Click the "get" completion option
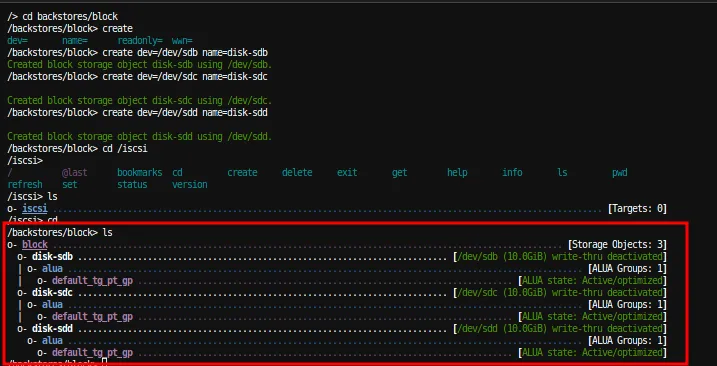 (x=400, y=172)
